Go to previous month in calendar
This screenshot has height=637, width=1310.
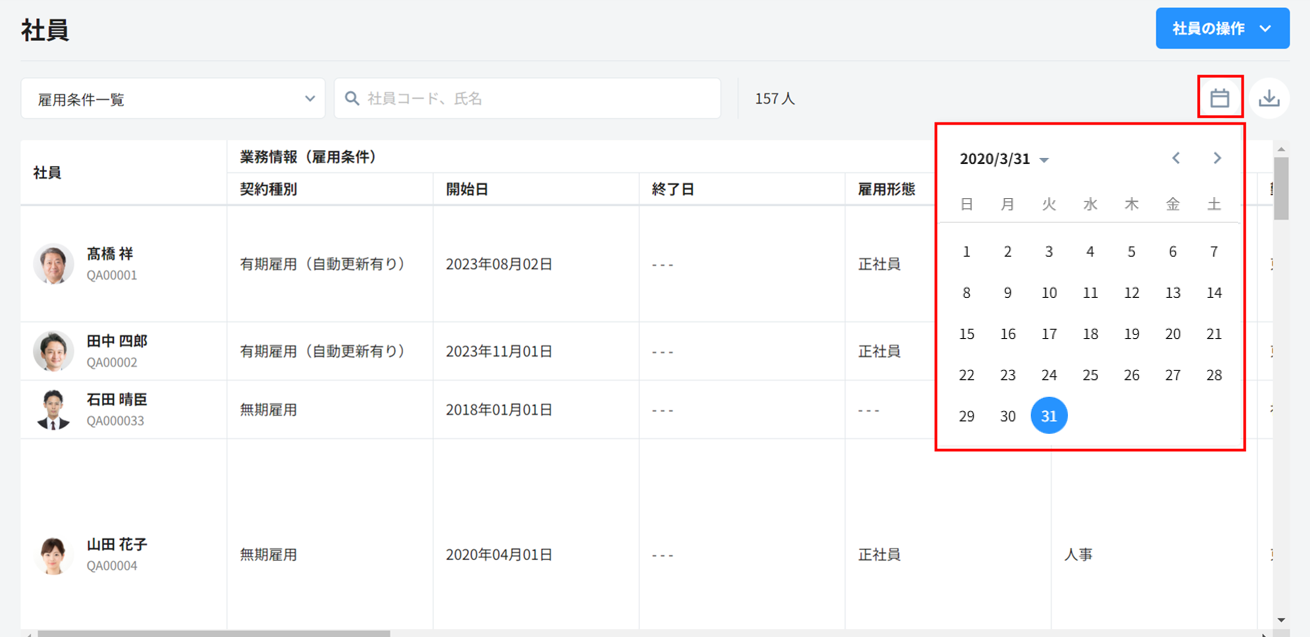(1176, 158)
